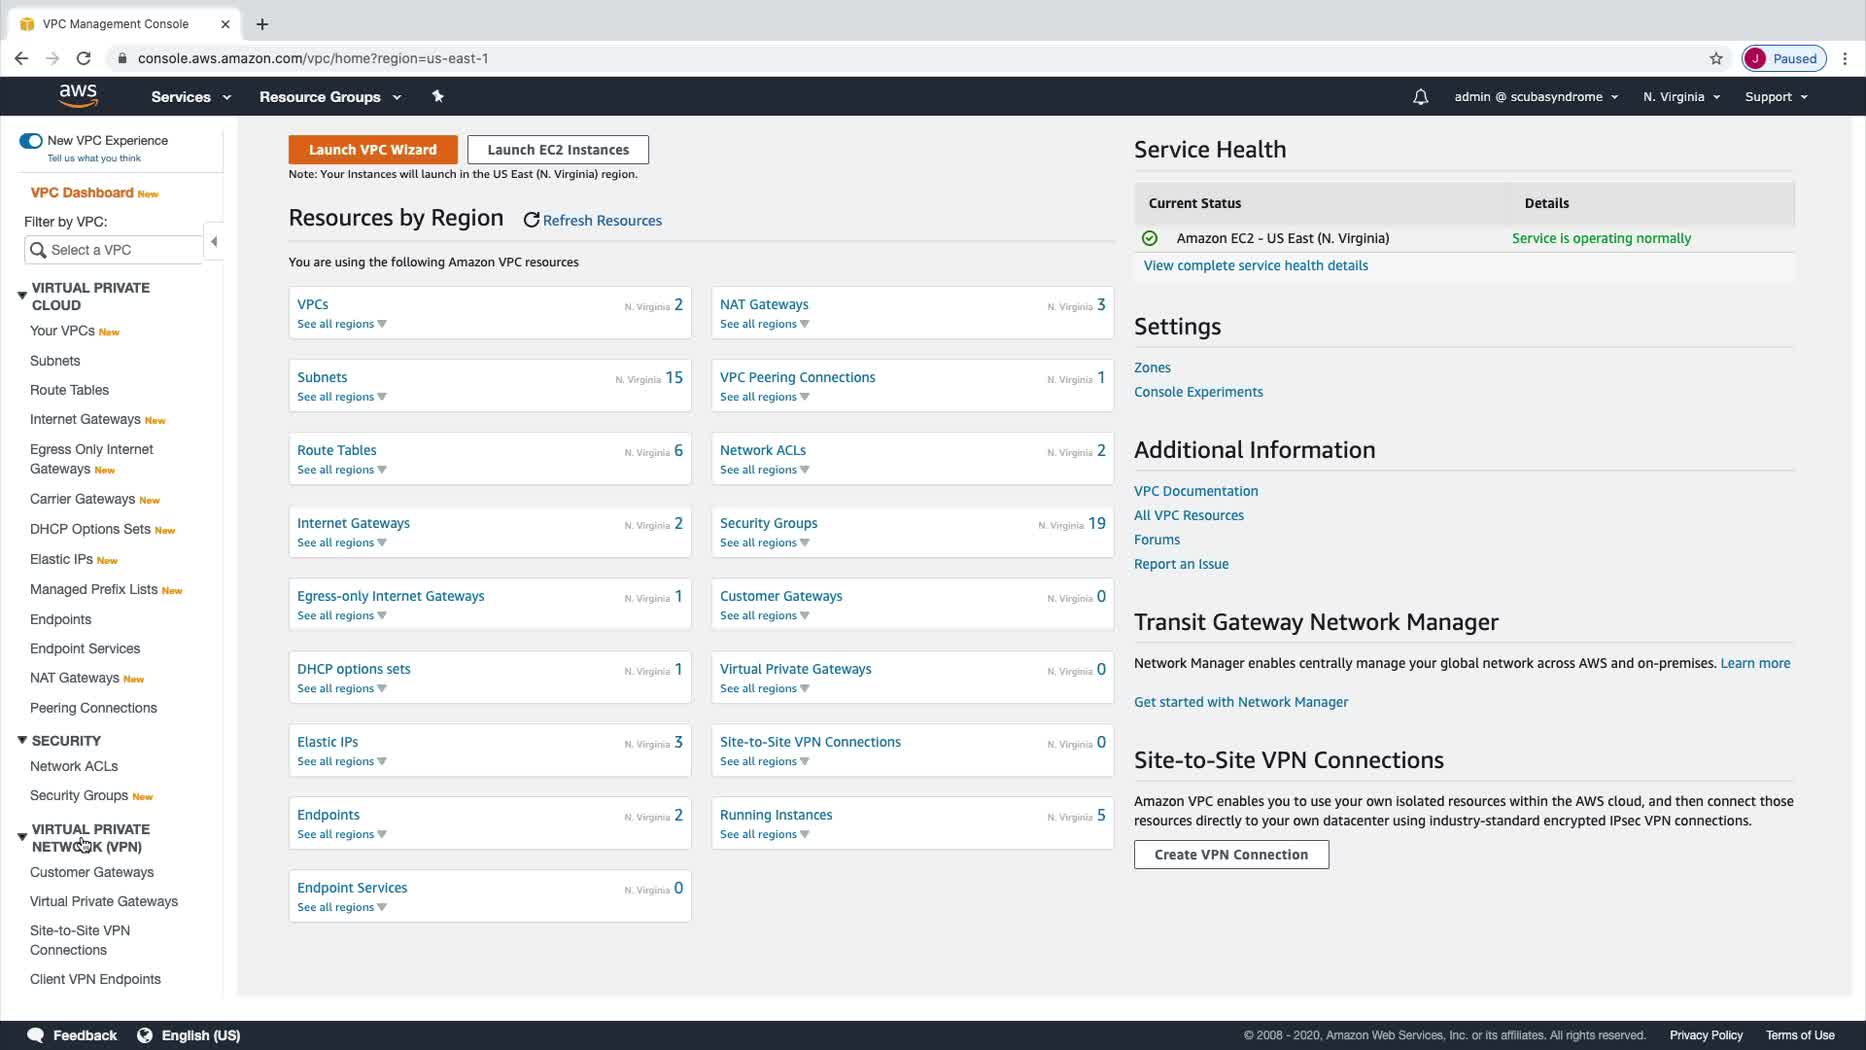The width and height of the screenshot is (1866, 1050).
Task: Expand See all regions under Security Groups
Action: tap(765, 543)
